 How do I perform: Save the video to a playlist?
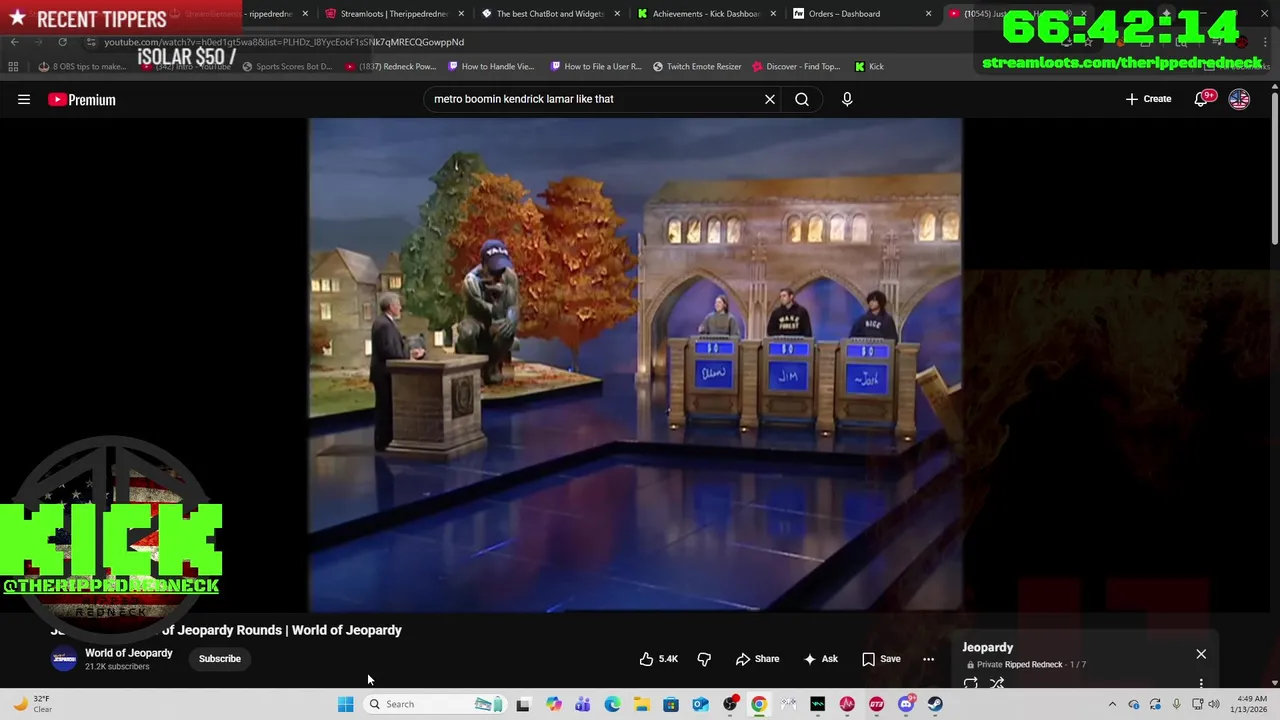[881, 659]
